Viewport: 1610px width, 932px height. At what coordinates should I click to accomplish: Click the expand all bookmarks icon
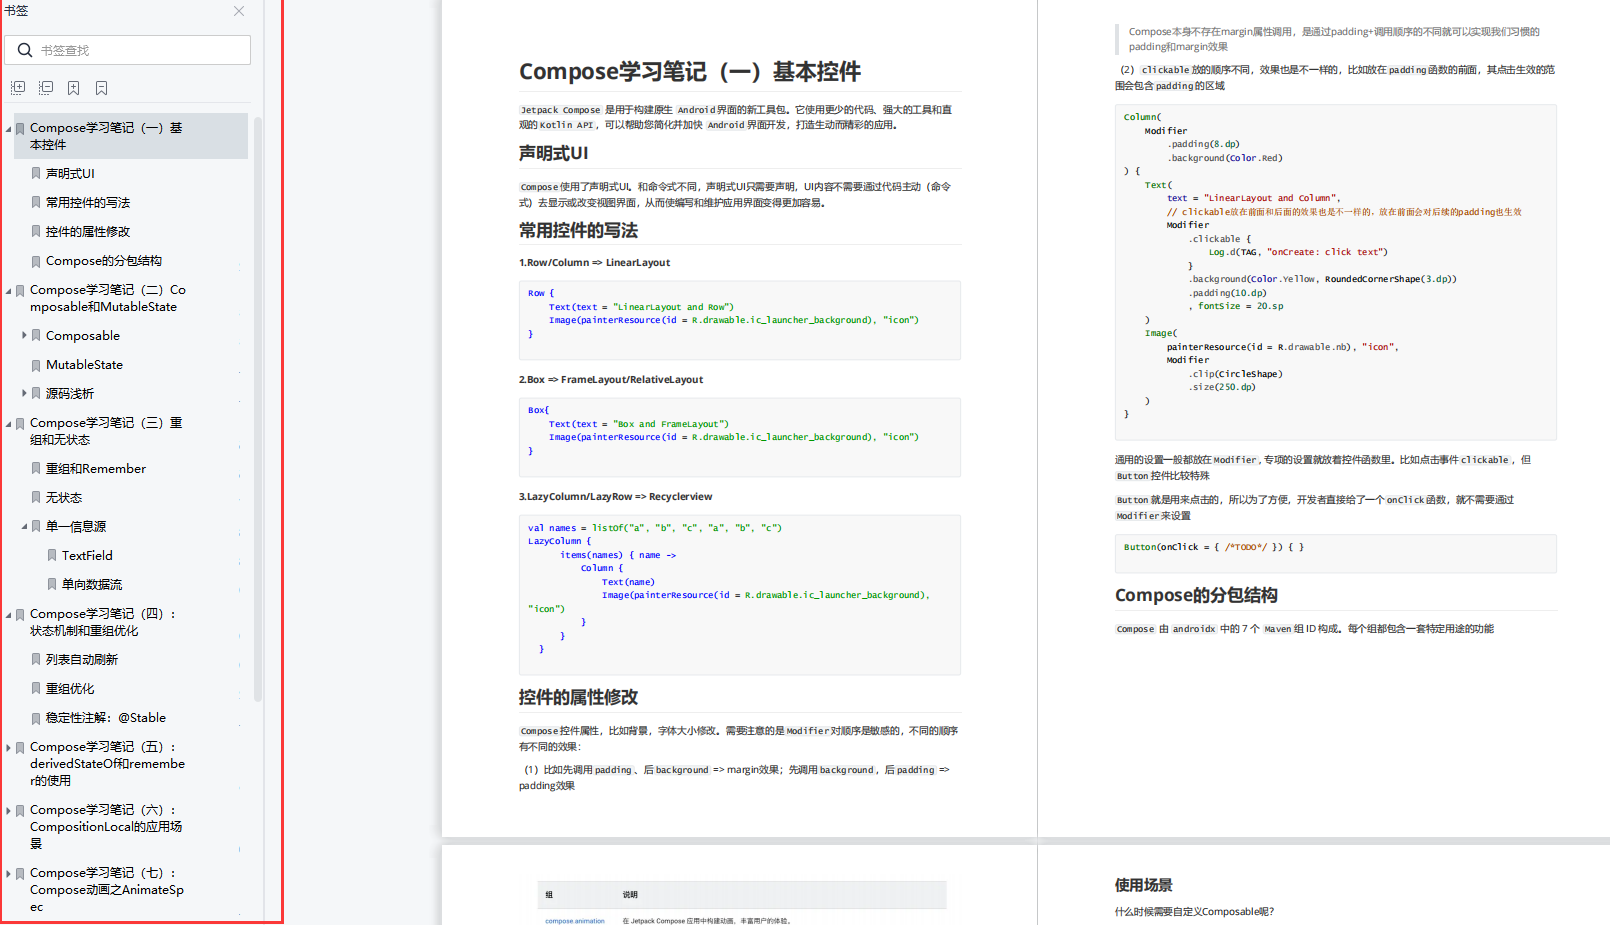click(18, 88)
